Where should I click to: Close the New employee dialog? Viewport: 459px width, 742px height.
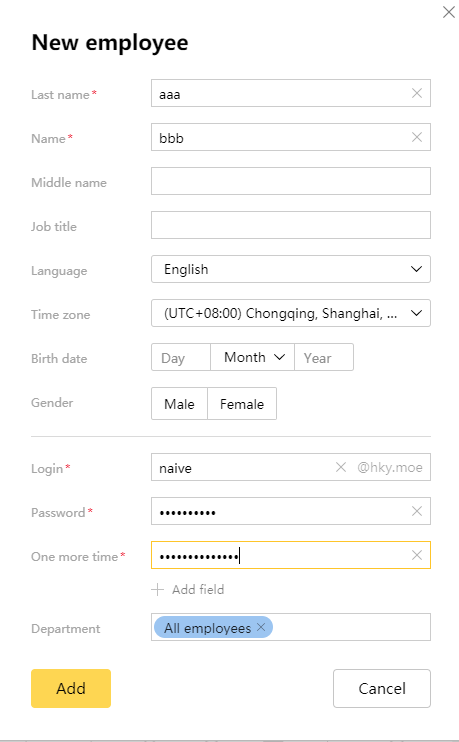click(449, 12)
